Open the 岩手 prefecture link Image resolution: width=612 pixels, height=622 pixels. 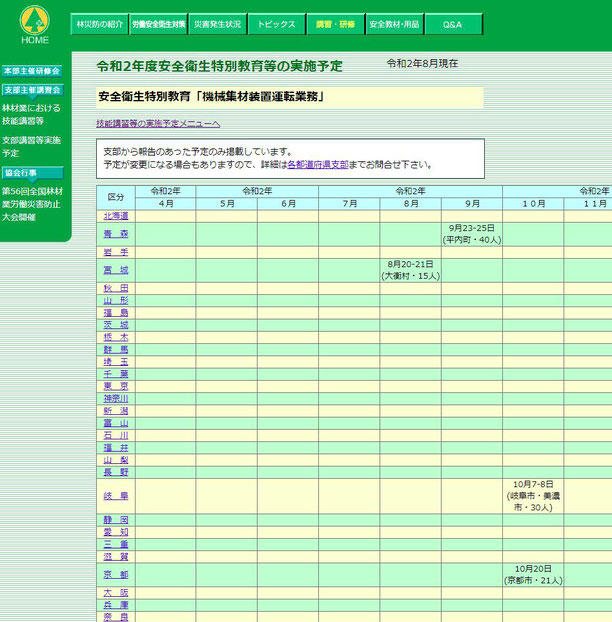point(116,252)
